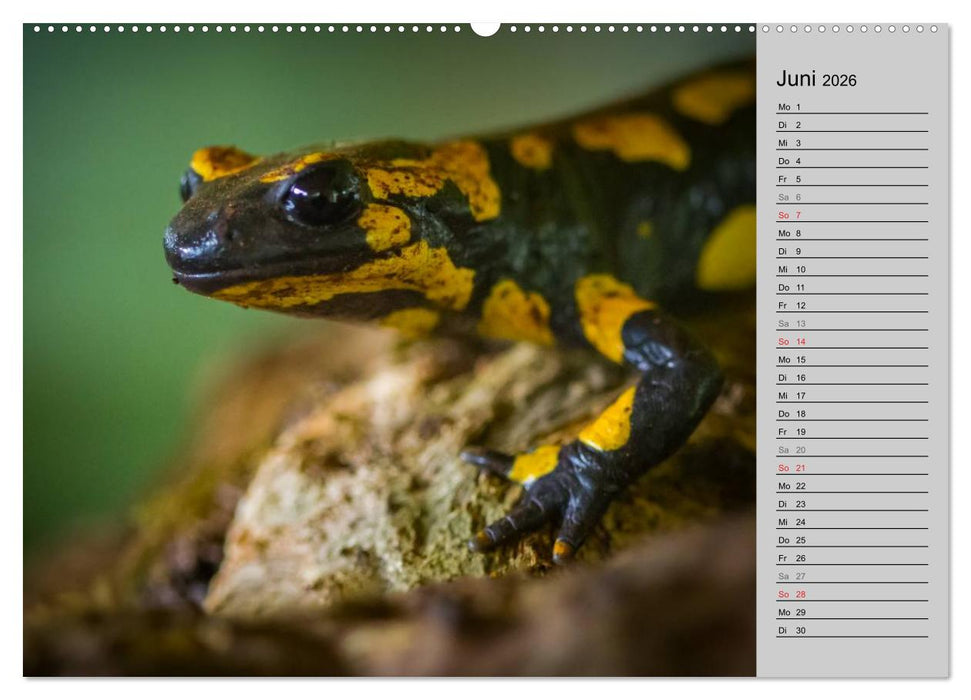This screenshot has height=700, width=971.
Task: Click the month title Juni 2026
Action: point(815,79)
